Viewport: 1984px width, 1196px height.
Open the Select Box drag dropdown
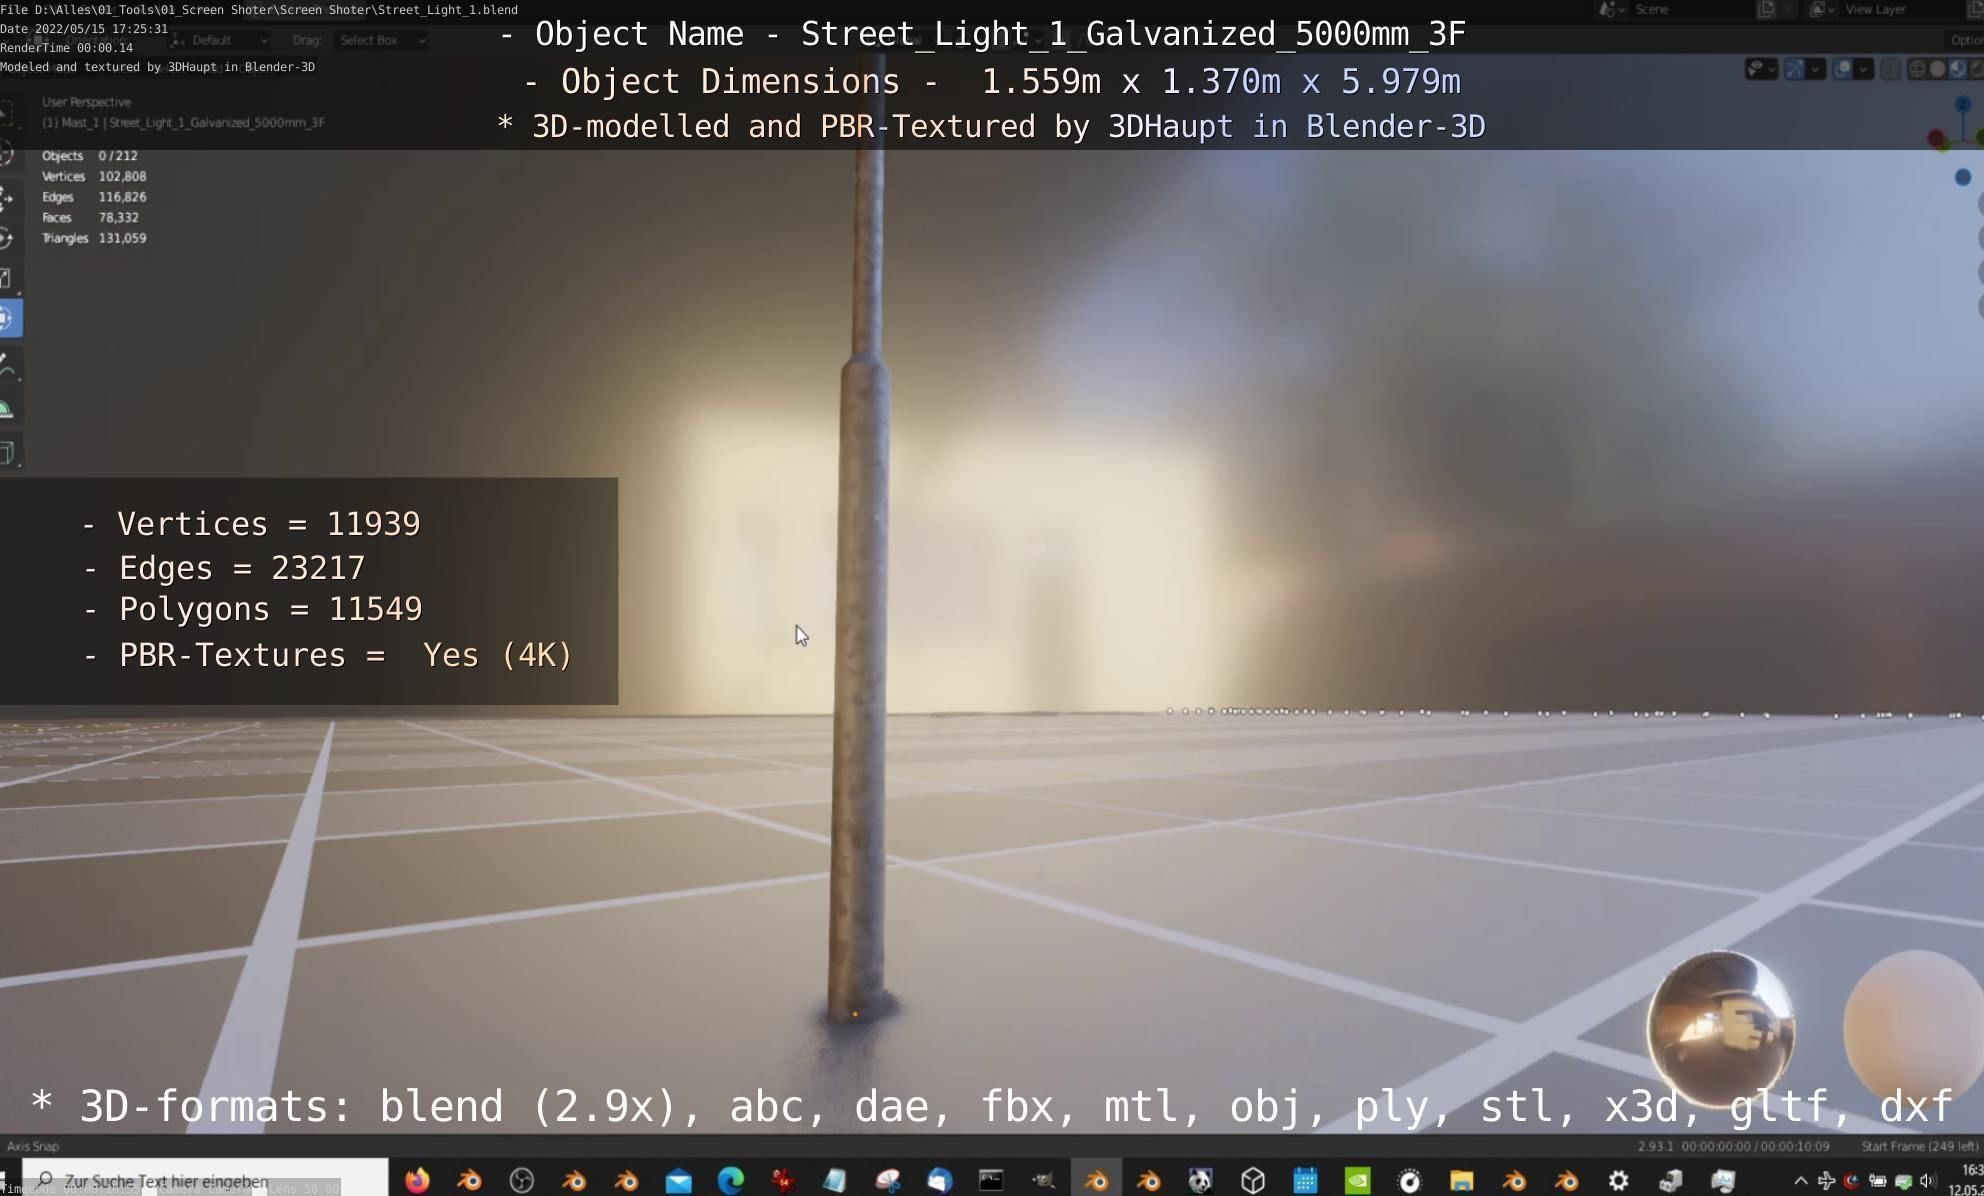pos(382,40)
